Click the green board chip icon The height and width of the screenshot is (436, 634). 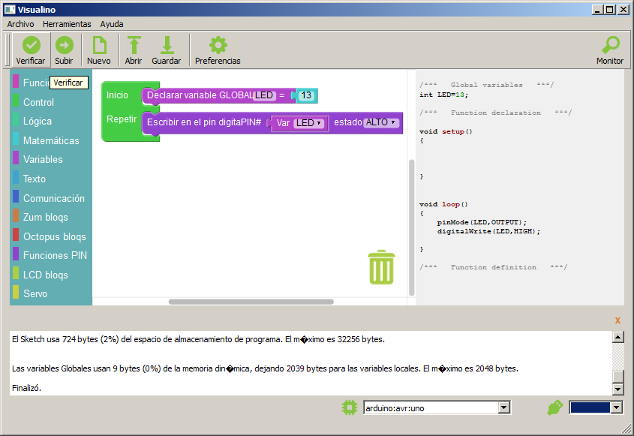coord(349,407)
